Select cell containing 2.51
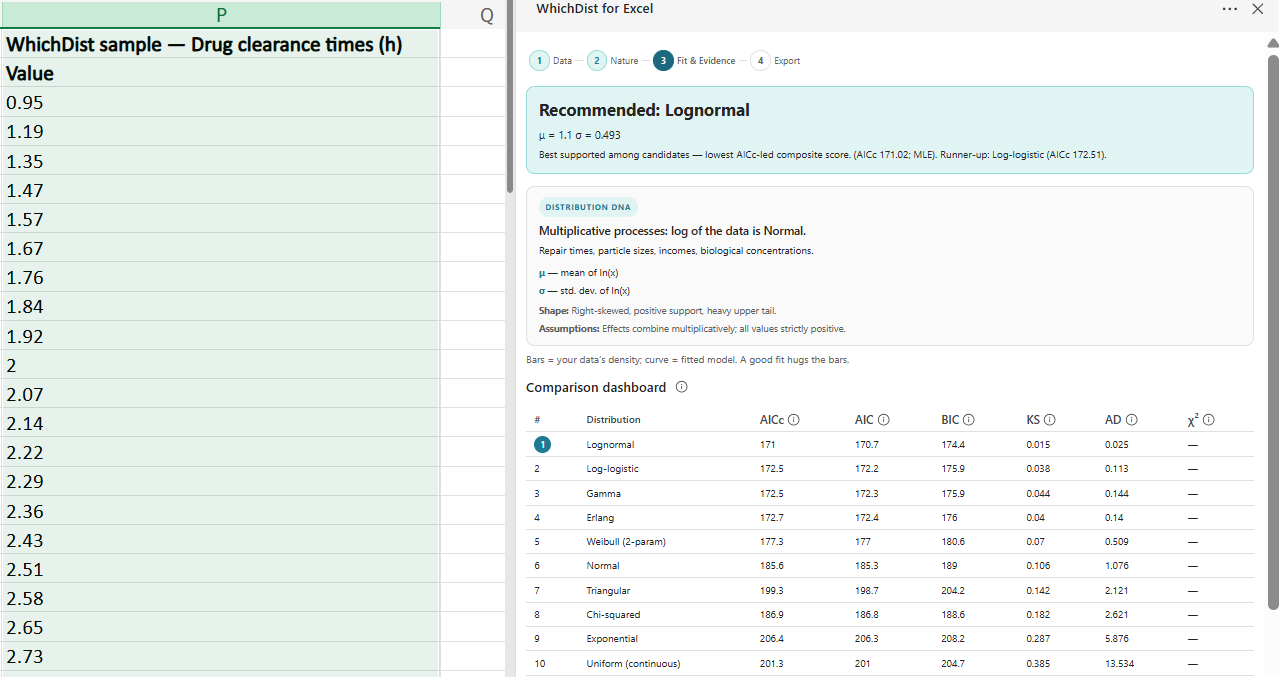1279x677 pixels. click(x=220, y=569)
